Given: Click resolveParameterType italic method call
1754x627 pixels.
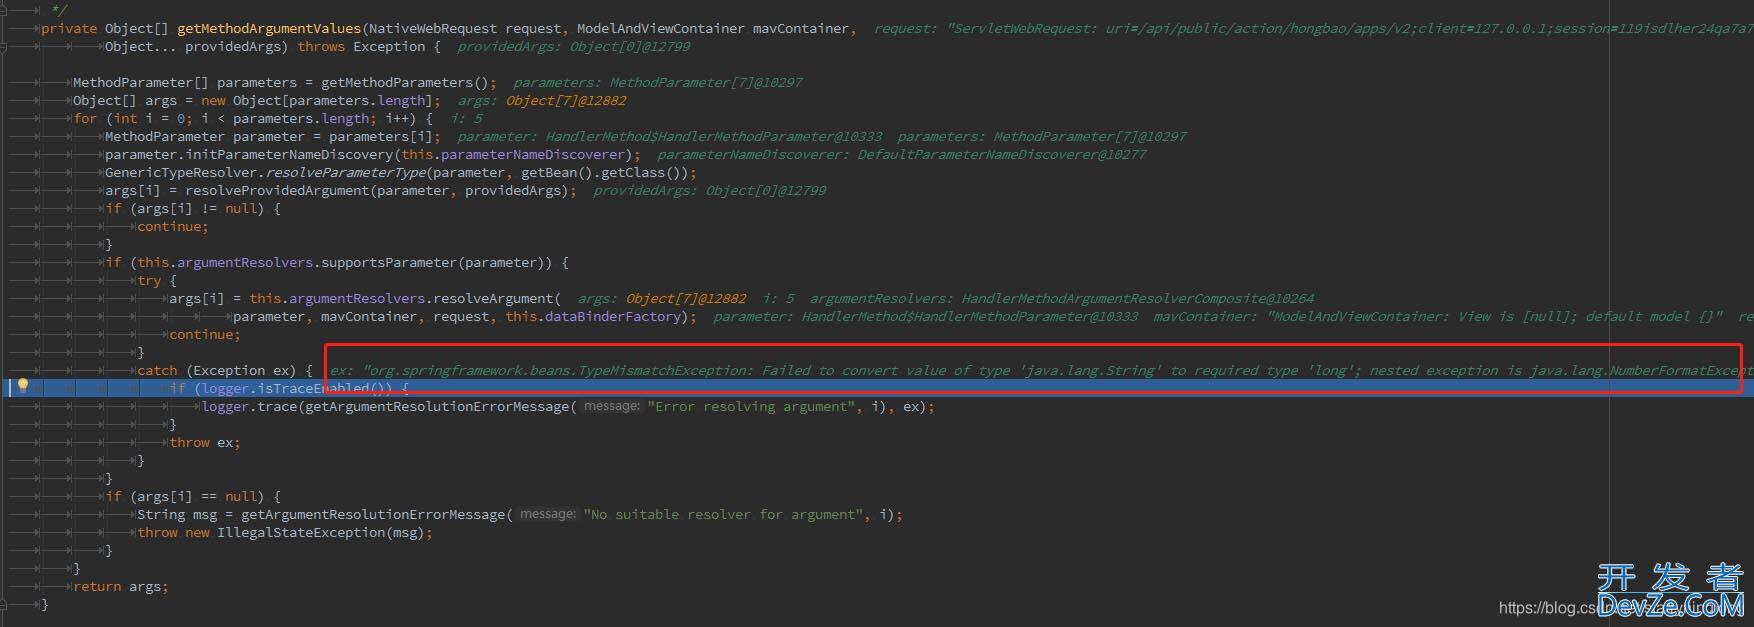Looking at the screenshot, I should [345, 173].
